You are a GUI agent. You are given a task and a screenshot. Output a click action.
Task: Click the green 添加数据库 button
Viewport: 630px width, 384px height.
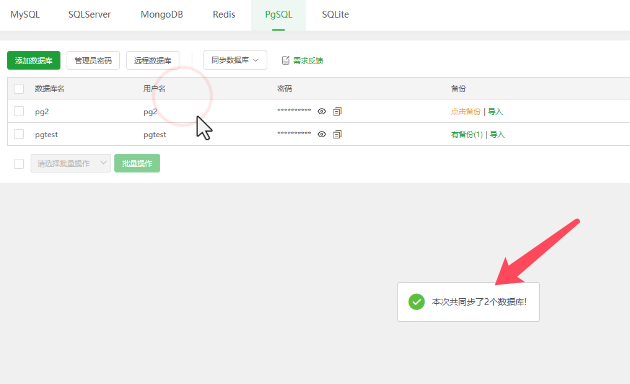coord(34,60)
